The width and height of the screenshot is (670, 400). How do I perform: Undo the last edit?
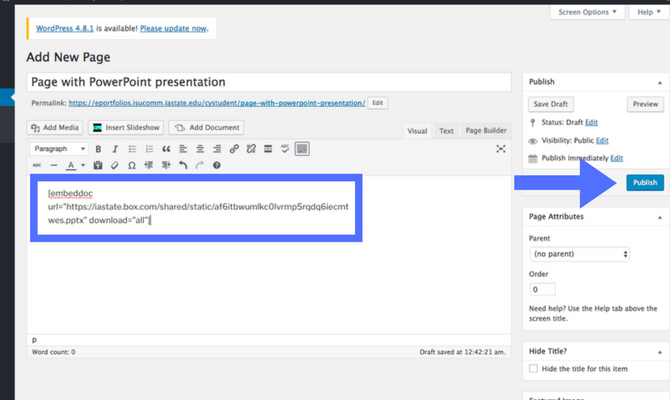pyautogui.click(x=183, y=165)
